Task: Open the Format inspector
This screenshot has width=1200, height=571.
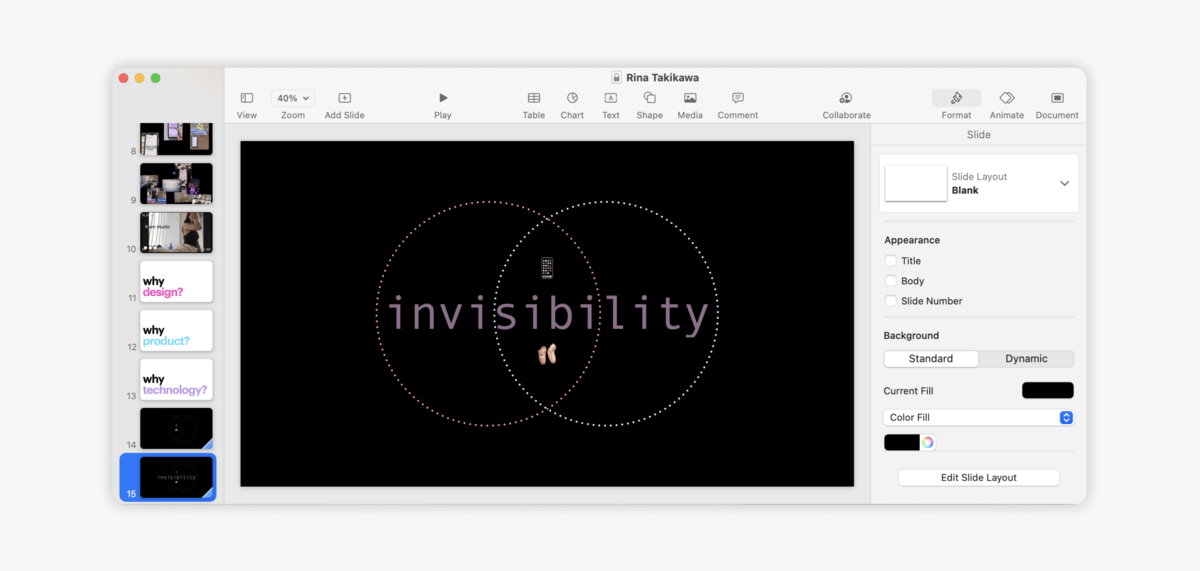Action: pos(956,98)
